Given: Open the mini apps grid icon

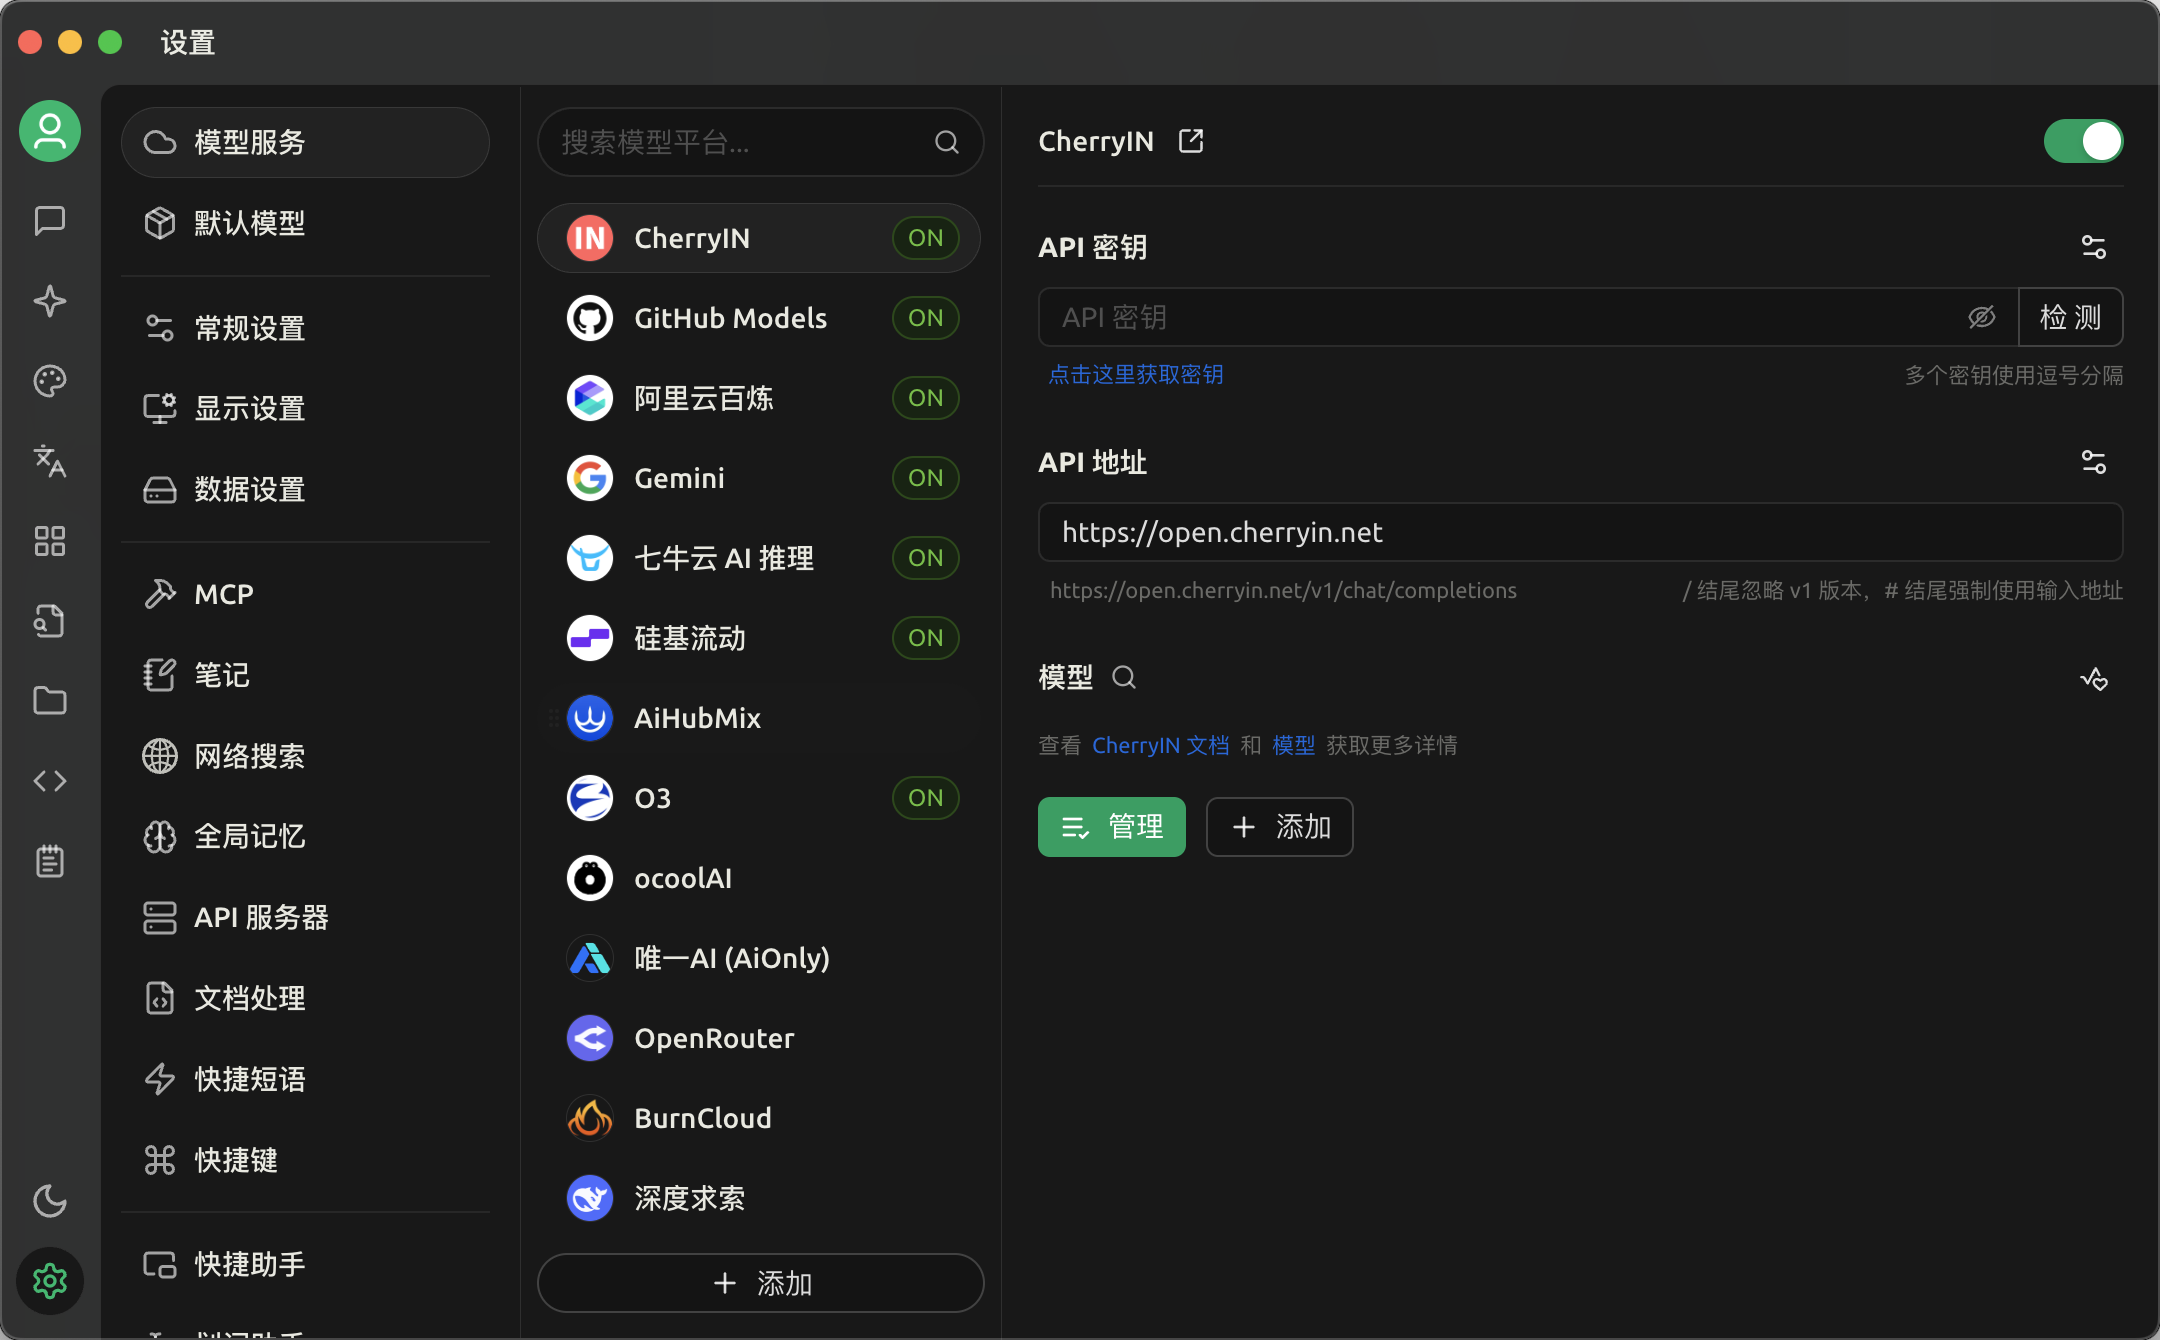Looking at the screenshot, I should coord(50,541).
